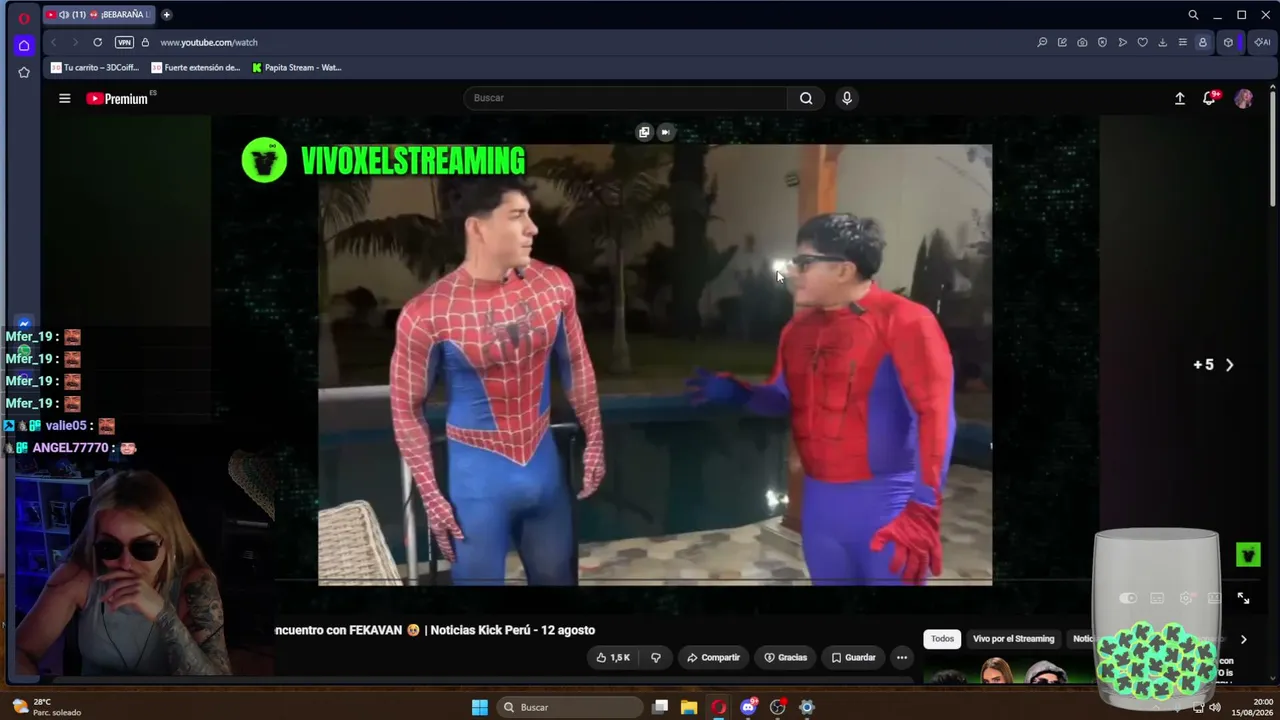Like the video with 1,5 K likes
The height and width of the screenshot is (720, 1280).
click(613, 657)
